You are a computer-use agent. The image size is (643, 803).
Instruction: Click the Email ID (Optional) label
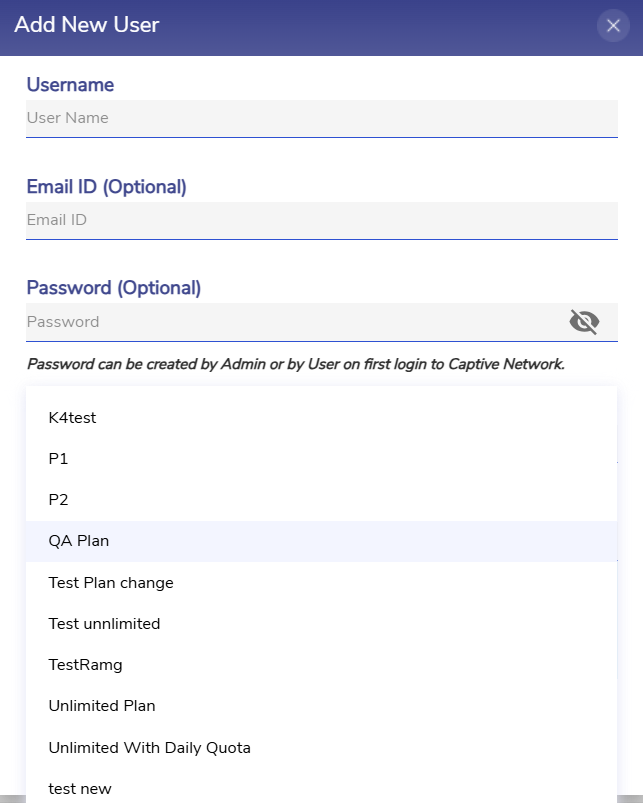click(x=106, y=187)
